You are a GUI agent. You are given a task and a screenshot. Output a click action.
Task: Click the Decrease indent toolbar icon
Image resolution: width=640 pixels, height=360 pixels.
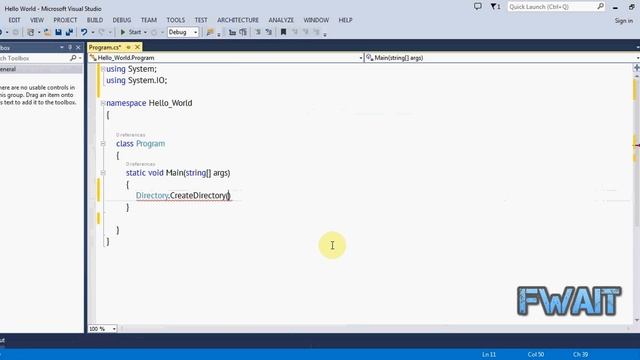232,32
